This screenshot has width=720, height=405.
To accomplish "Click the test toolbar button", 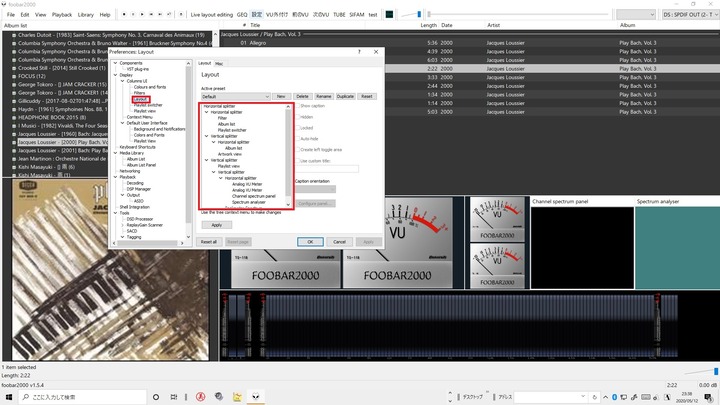I will 373,15.
